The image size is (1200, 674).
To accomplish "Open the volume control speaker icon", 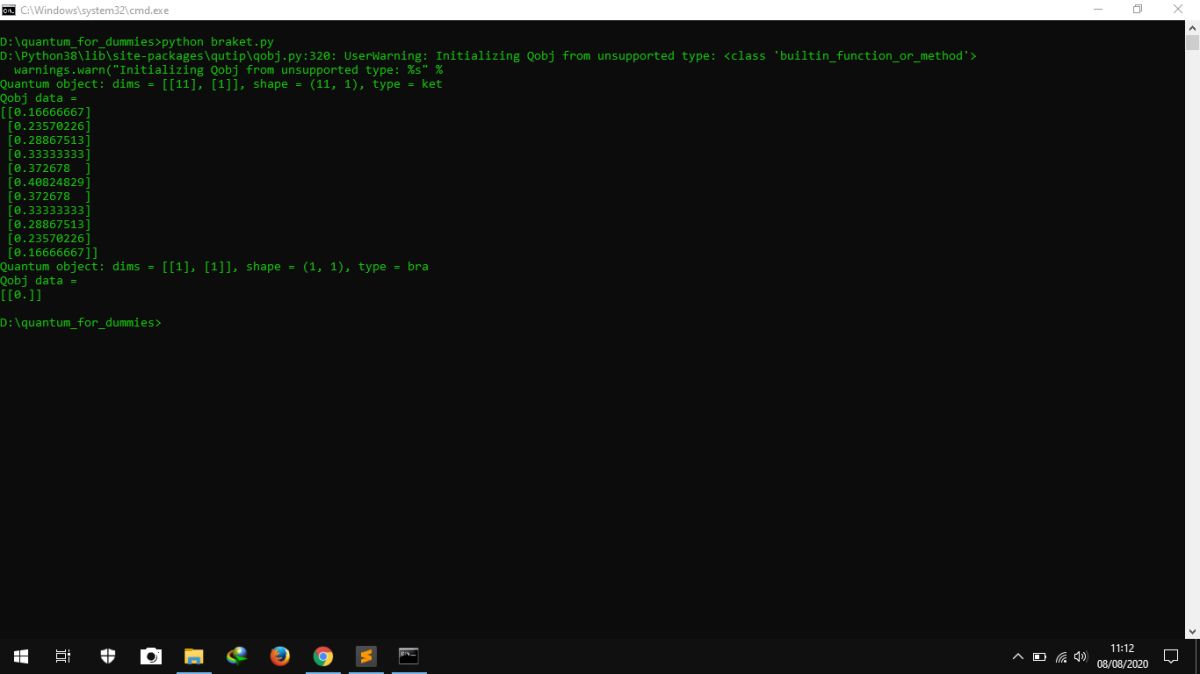I will pos(1080,657).
